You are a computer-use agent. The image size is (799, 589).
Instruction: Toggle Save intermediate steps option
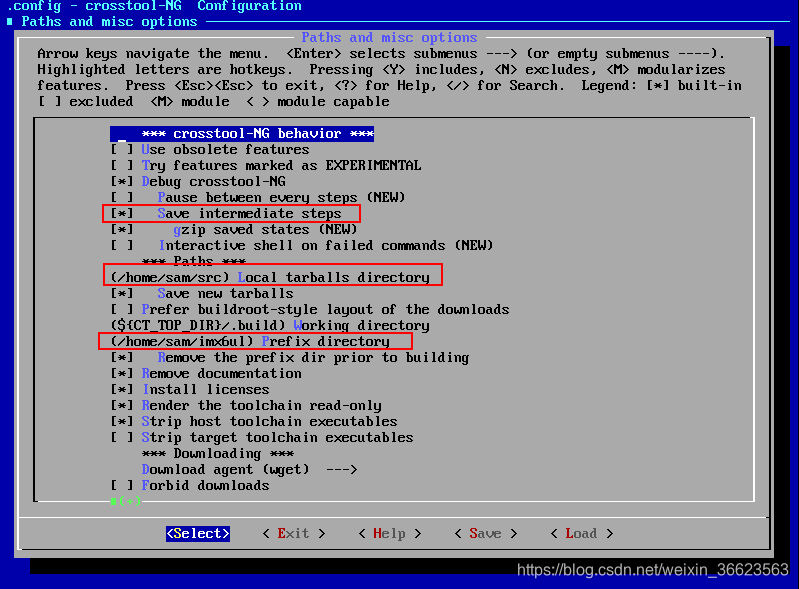[226, 213]
